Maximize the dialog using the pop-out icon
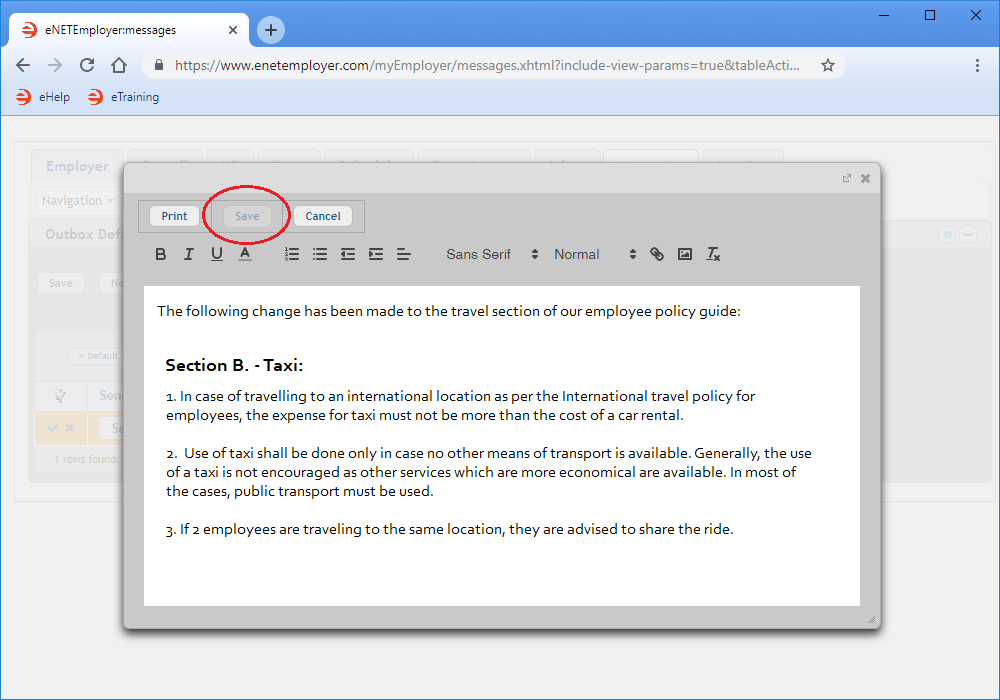1000x700 pixels. click(x=847, y=178)
